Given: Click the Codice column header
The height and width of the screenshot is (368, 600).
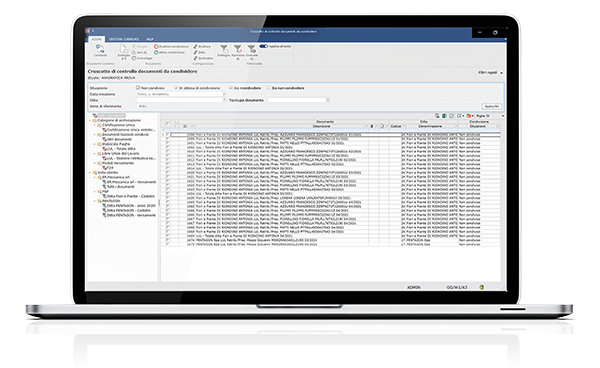Looking at the screenshot, I should tap(396, 126).
